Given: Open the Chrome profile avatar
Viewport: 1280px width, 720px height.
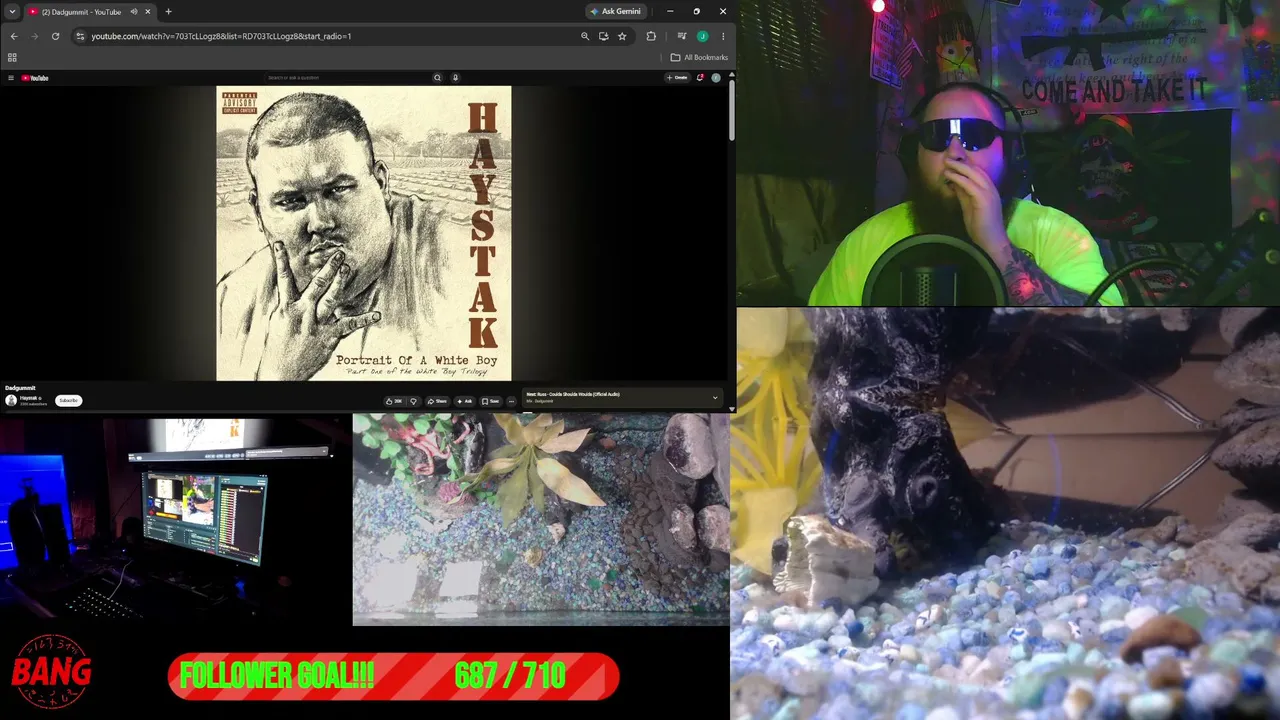Looking at the screenshot, I should [x=702, y=36].
